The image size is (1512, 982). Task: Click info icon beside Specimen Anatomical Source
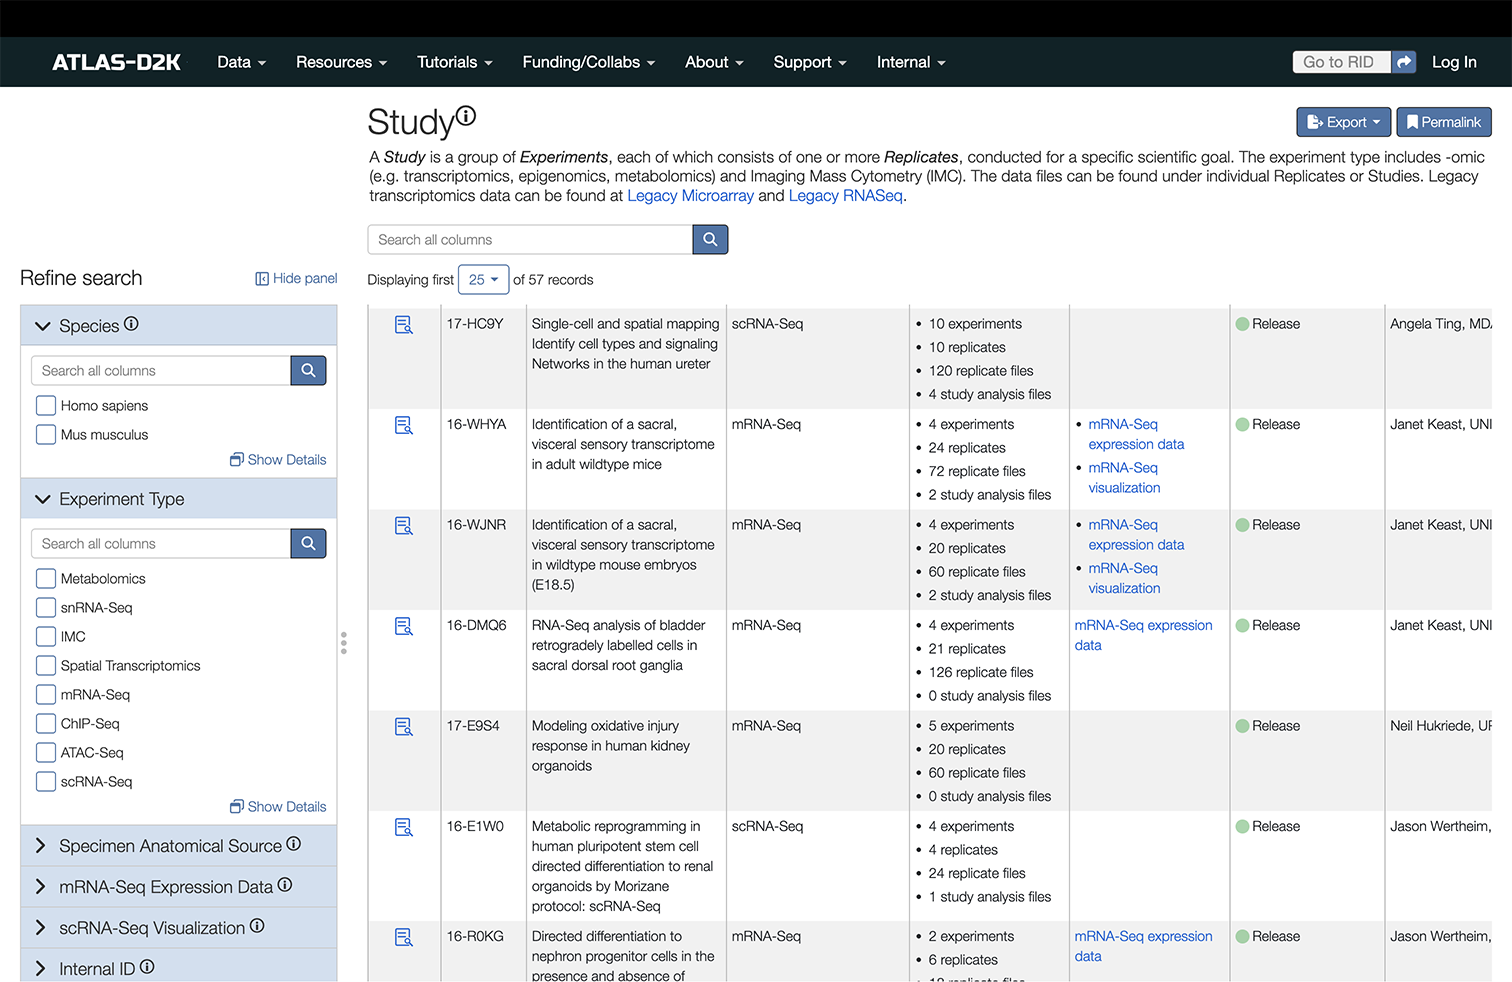click(293, 844)
